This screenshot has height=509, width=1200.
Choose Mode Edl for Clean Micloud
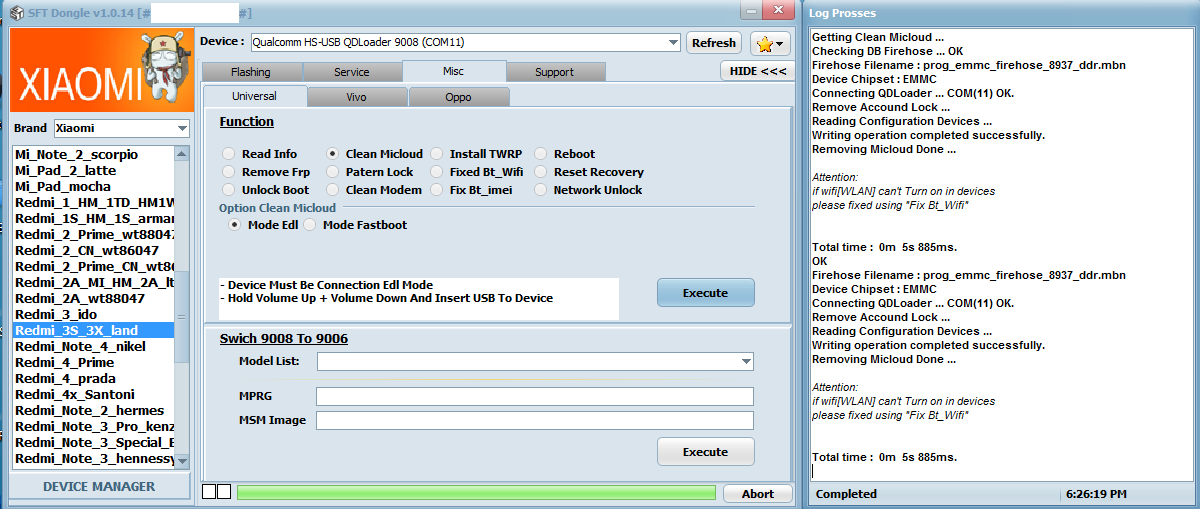[263, 225]
